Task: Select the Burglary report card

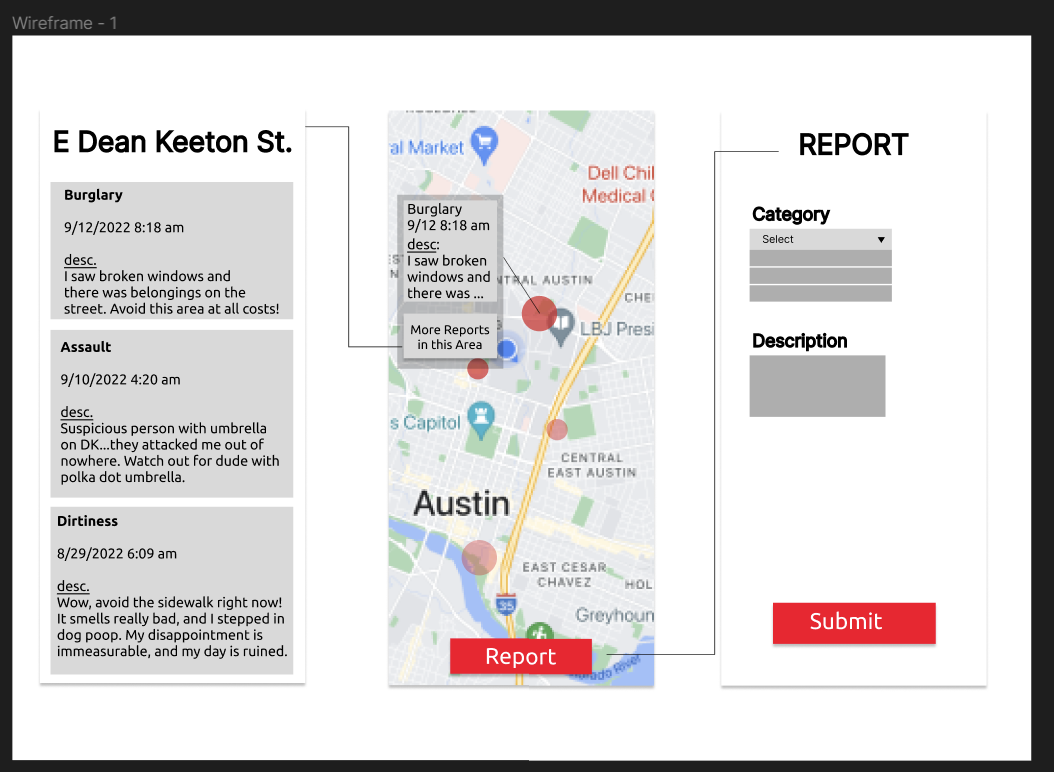Action: pos(171,250)
